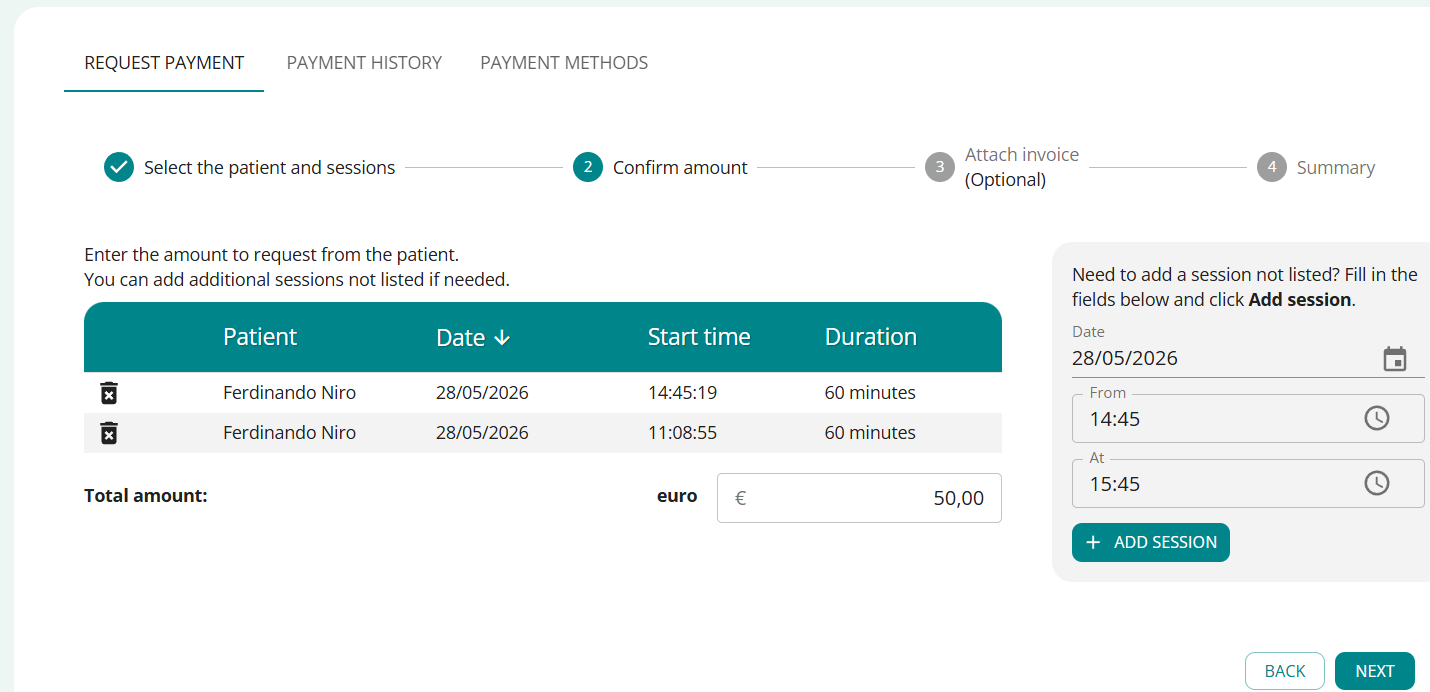Click the step 3 Attach invoice circle
Viewport: 1430px width, 692px height.
pyautogui.click(x=940, y=167)
